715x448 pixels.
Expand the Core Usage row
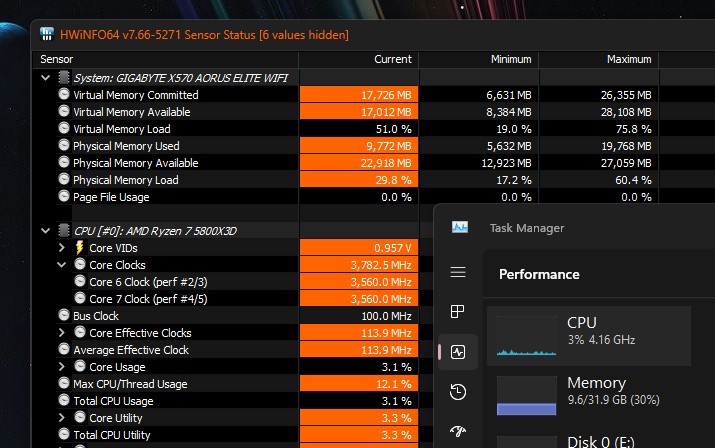point(62,367)
